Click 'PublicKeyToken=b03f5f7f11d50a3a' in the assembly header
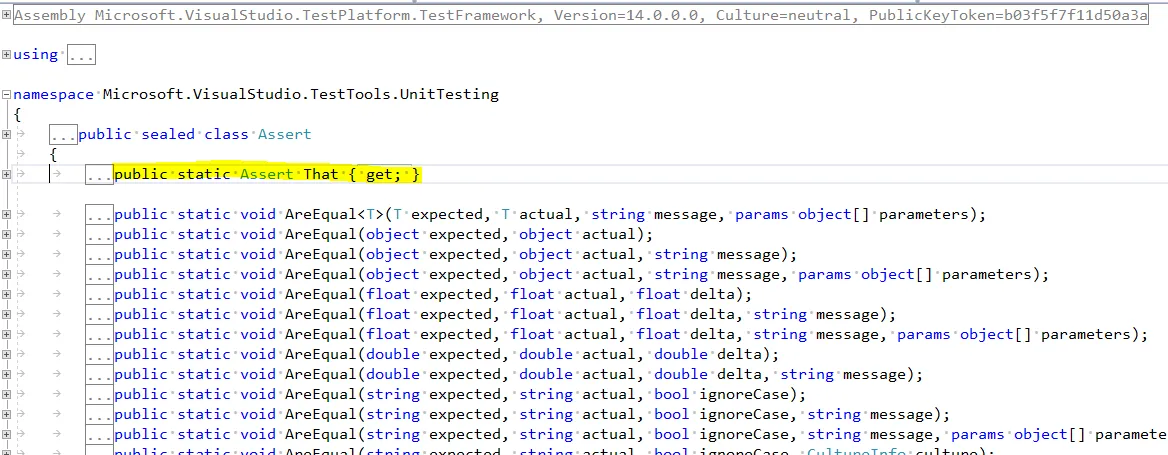This screenshot has height=455, width=1168. coord(1008,16)
